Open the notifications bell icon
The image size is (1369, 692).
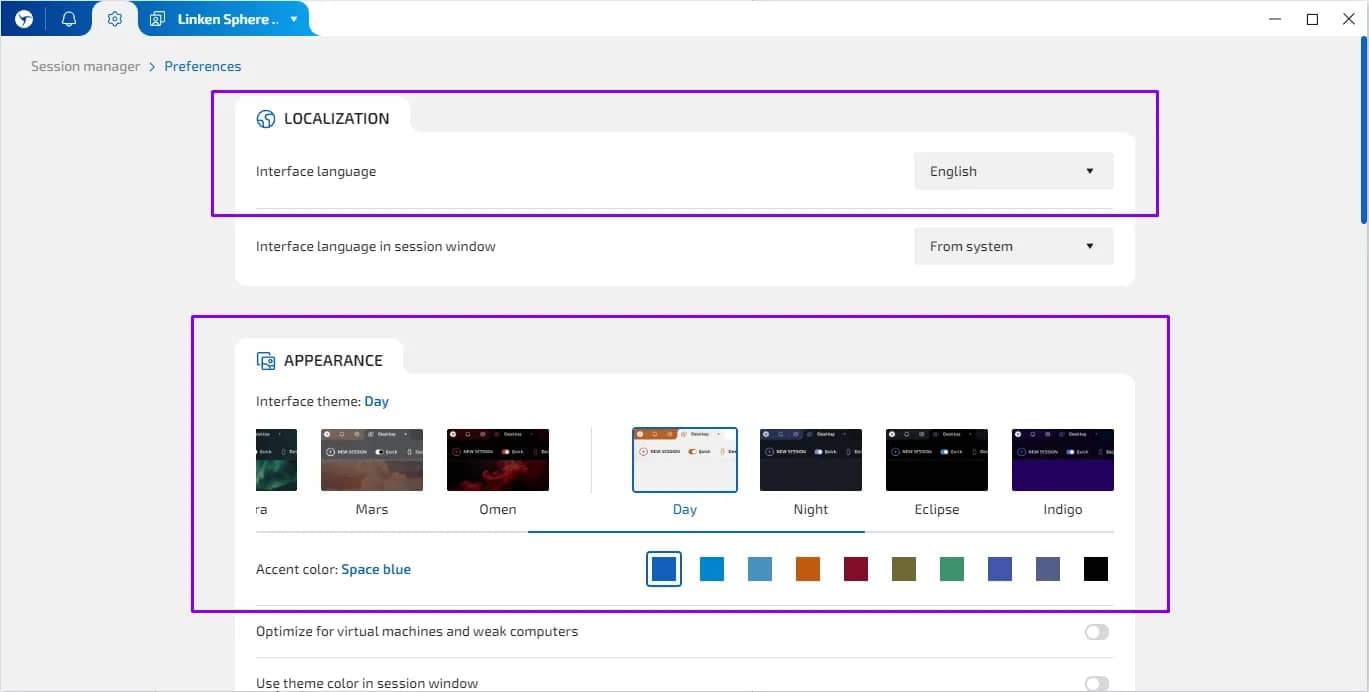click(69, 19)
